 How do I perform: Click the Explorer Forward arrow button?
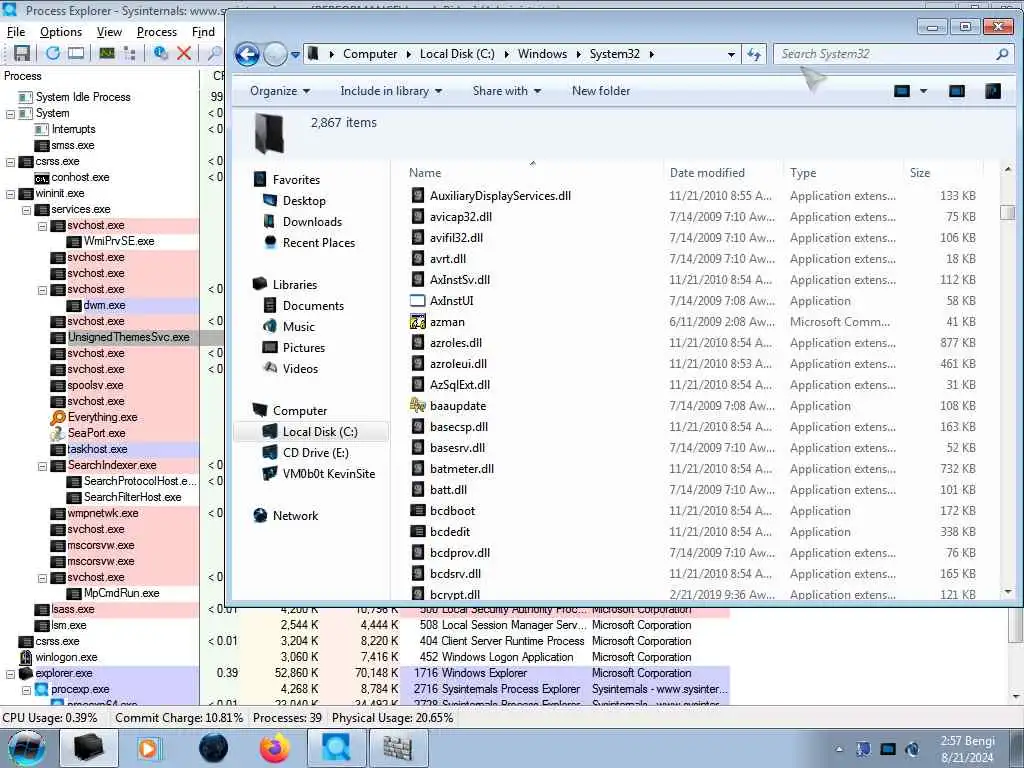click(275, 54)
